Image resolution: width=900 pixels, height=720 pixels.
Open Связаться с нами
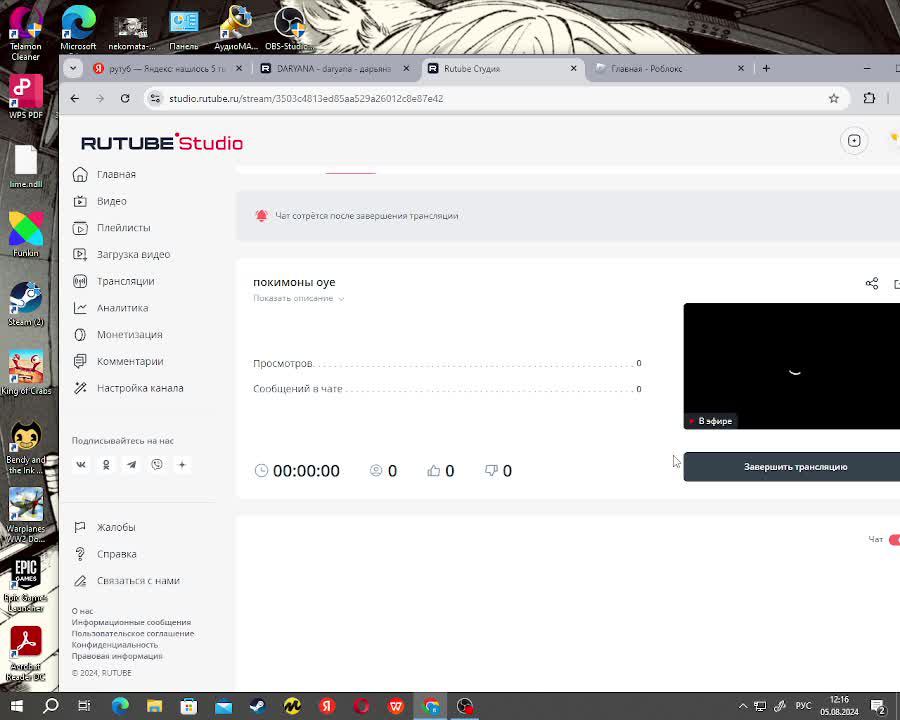pyautogui.click(x=138, y=580)
